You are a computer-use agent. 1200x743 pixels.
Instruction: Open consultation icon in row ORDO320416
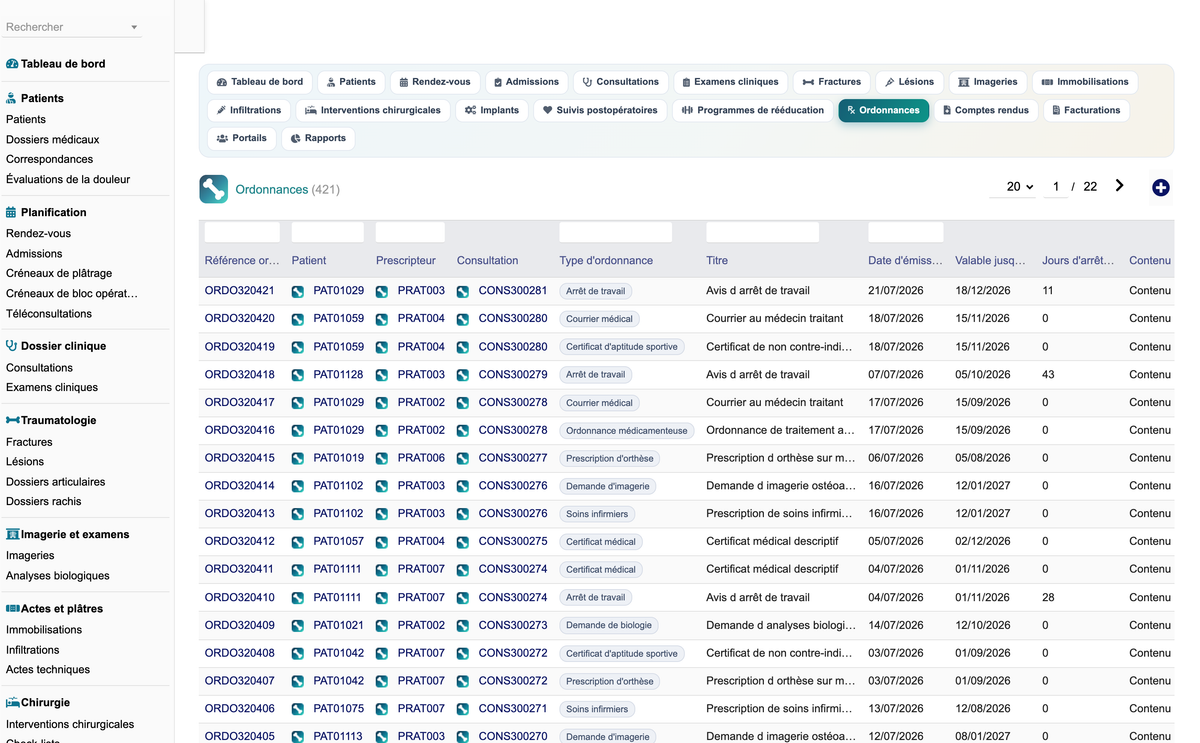pos(463,431)
